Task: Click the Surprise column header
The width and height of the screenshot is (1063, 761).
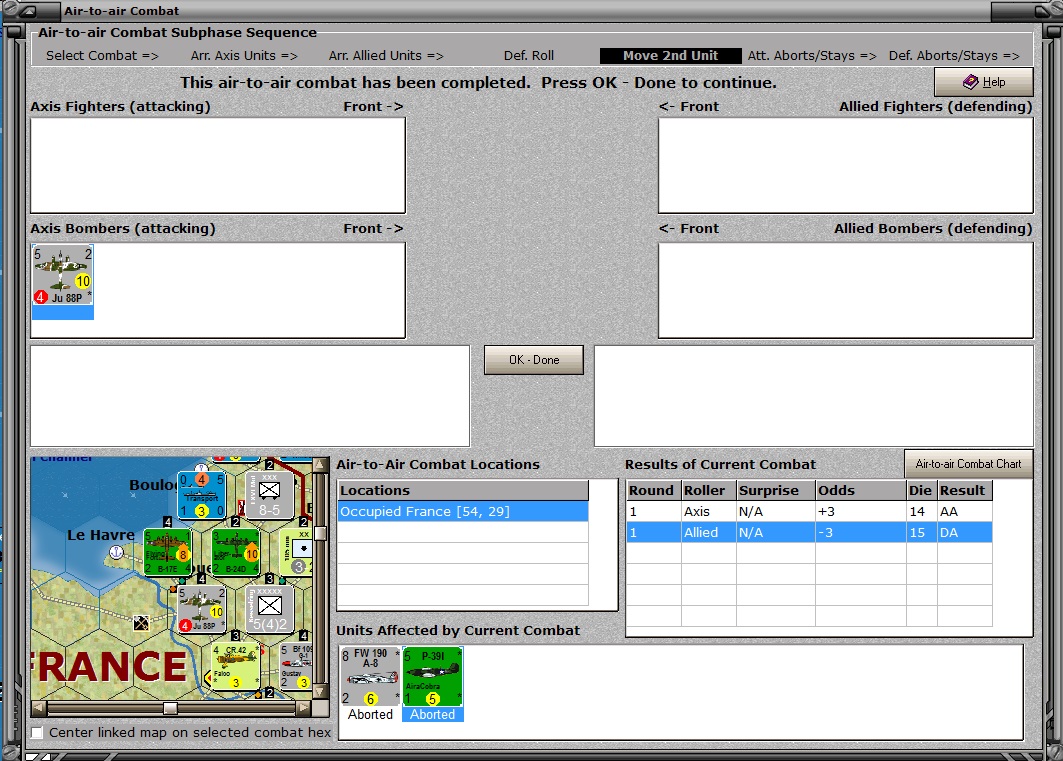Action: [x=776, y=490]
